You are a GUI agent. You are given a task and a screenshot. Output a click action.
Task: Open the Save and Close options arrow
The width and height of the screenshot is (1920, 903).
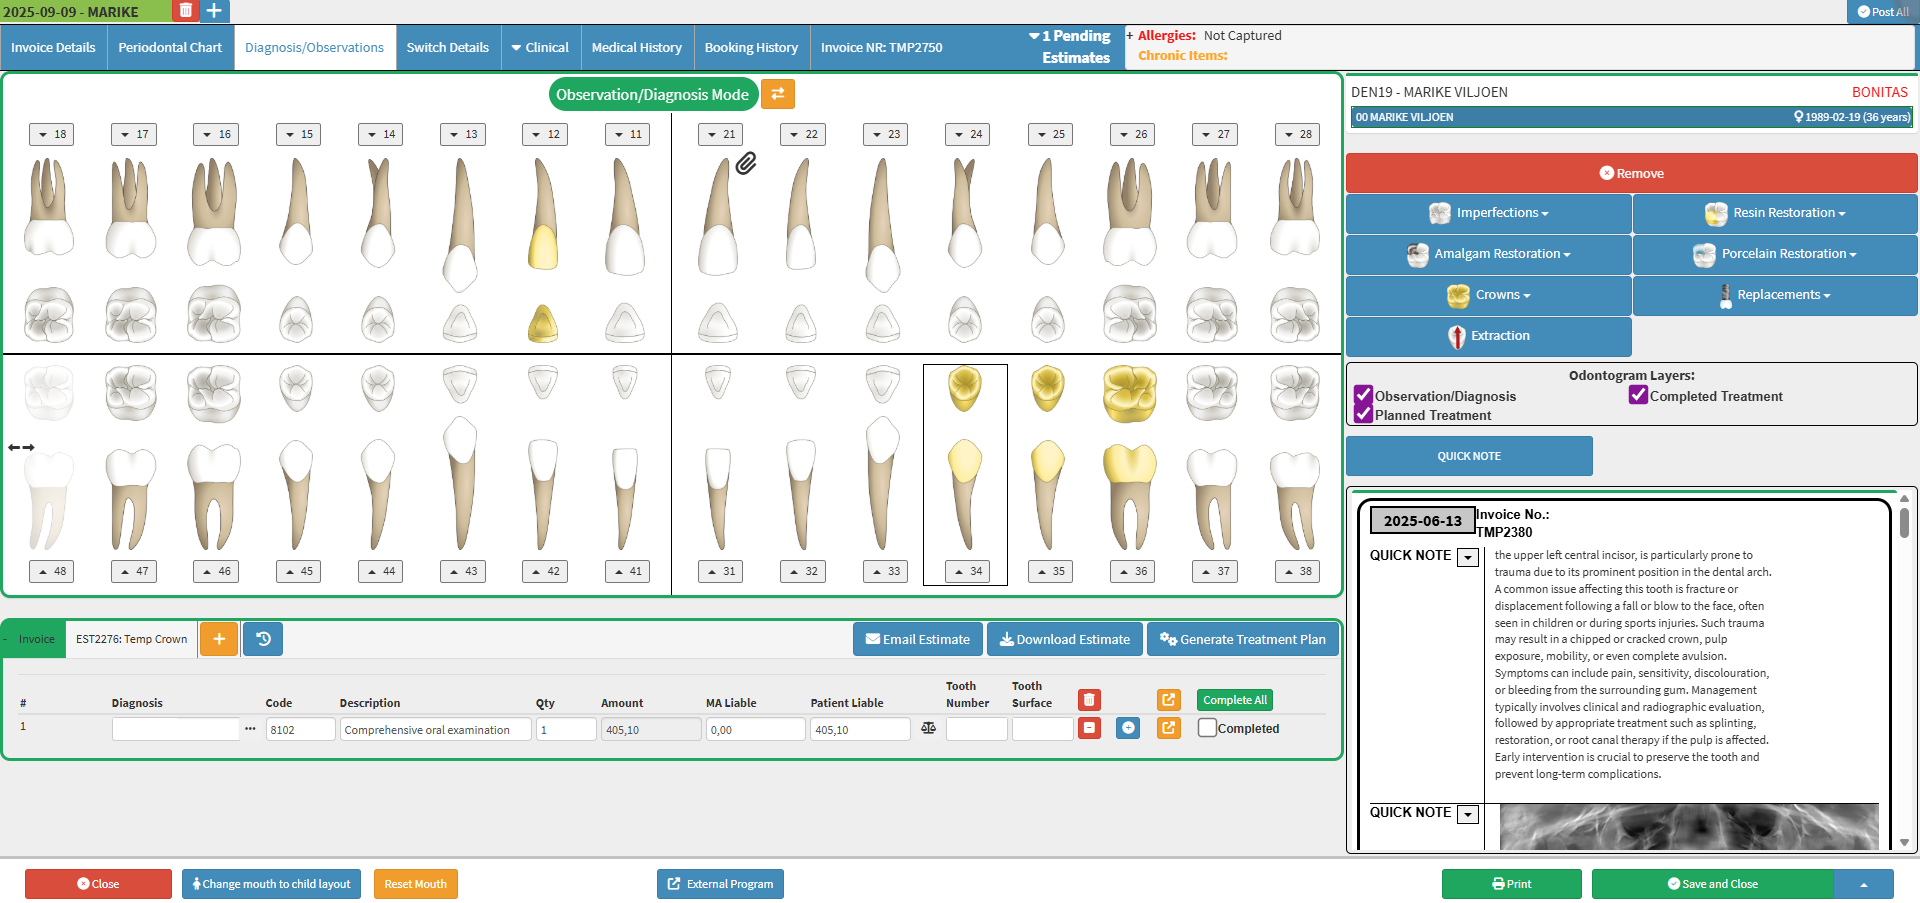tap(1864, 884)
